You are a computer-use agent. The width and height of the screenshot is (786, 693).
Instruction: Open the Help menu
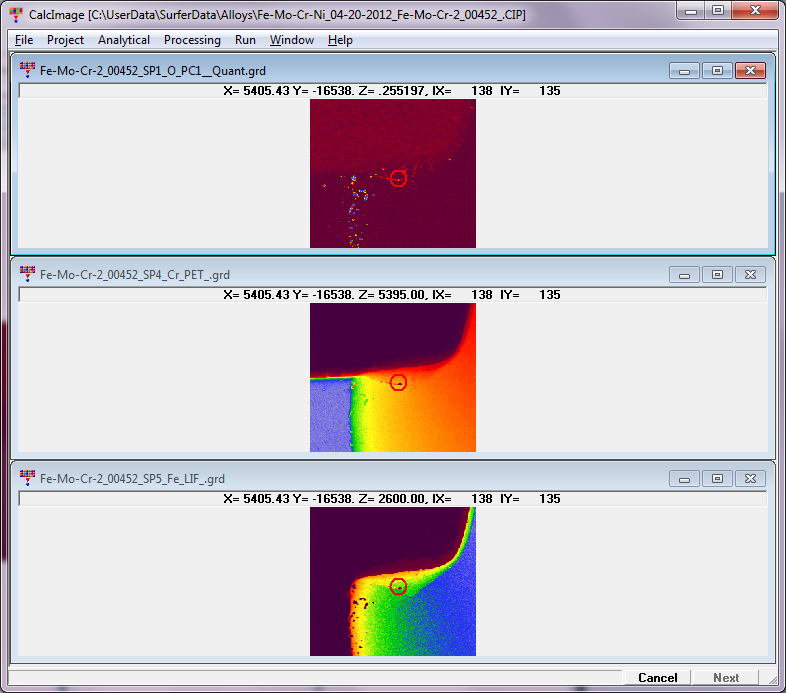[340, 40]
